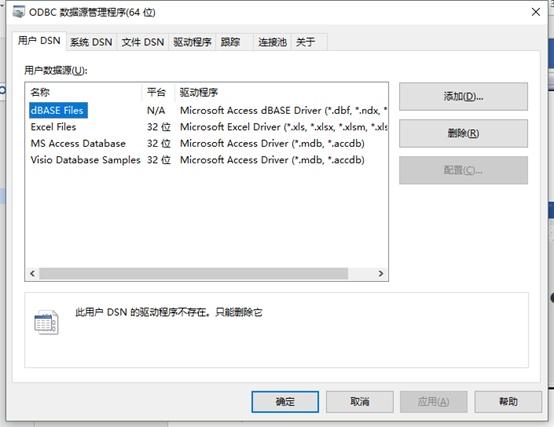
Task: Click the ODBC administrator title bar icon
Action: point(18,12)
